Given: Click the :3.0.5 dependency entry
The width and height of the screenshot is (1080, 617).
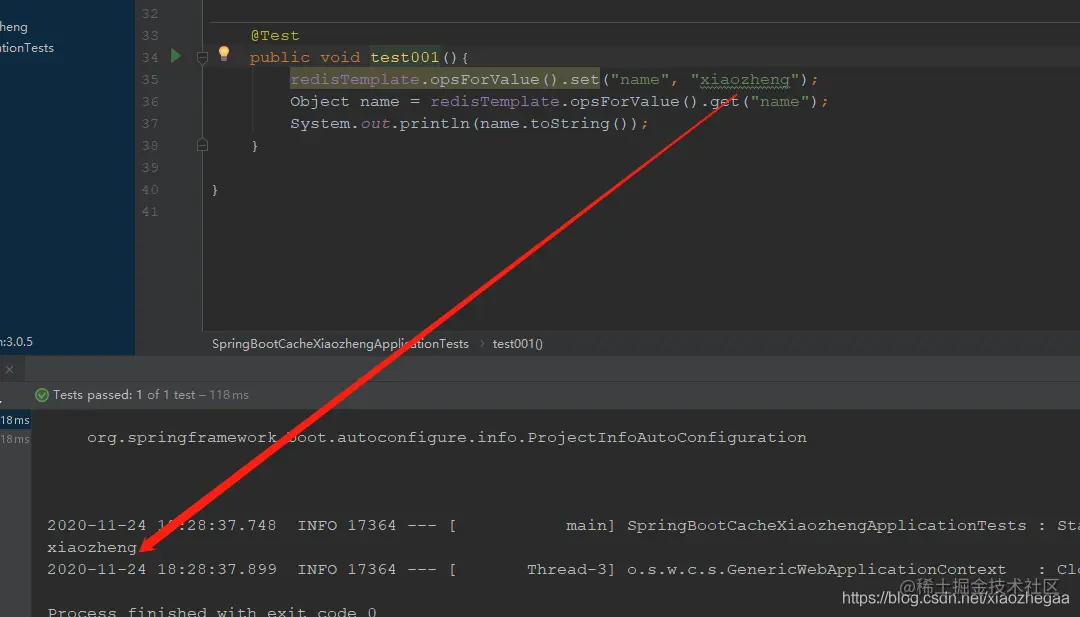Looking at the screenshot, I should (x=17, y=342).
